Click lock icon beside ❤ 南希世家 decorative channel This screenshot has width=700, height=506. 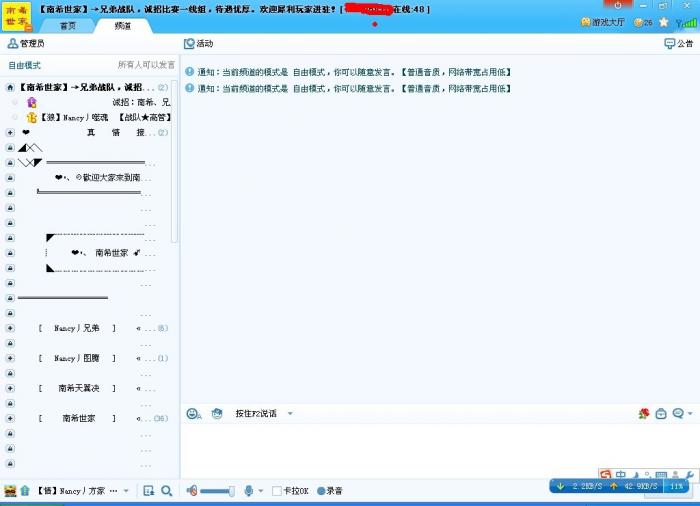coord(10,253)
